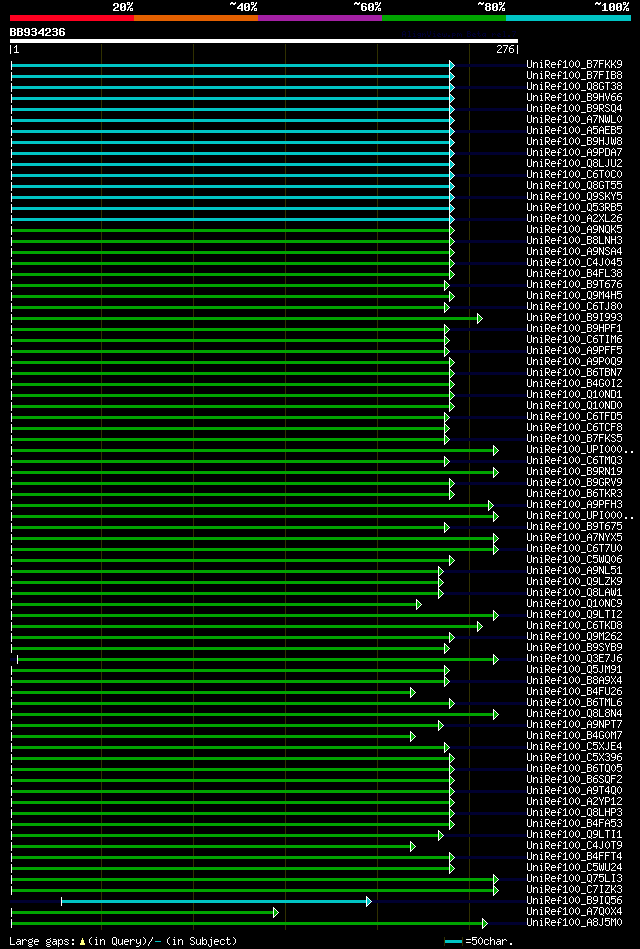Viewport: 640px width, 949px height.
Task: Select the UniRef100_B9I993 label
Action: (x=574, y=318)
